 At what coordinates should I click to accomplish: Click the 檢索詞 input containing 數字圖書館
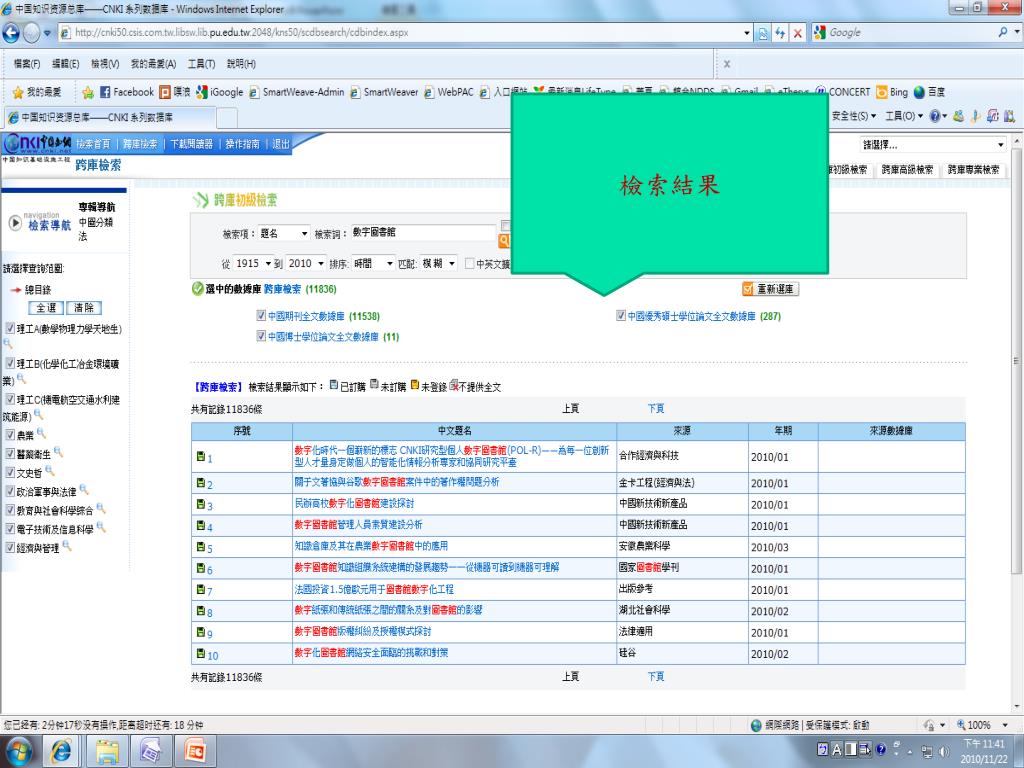click(423, 232)
